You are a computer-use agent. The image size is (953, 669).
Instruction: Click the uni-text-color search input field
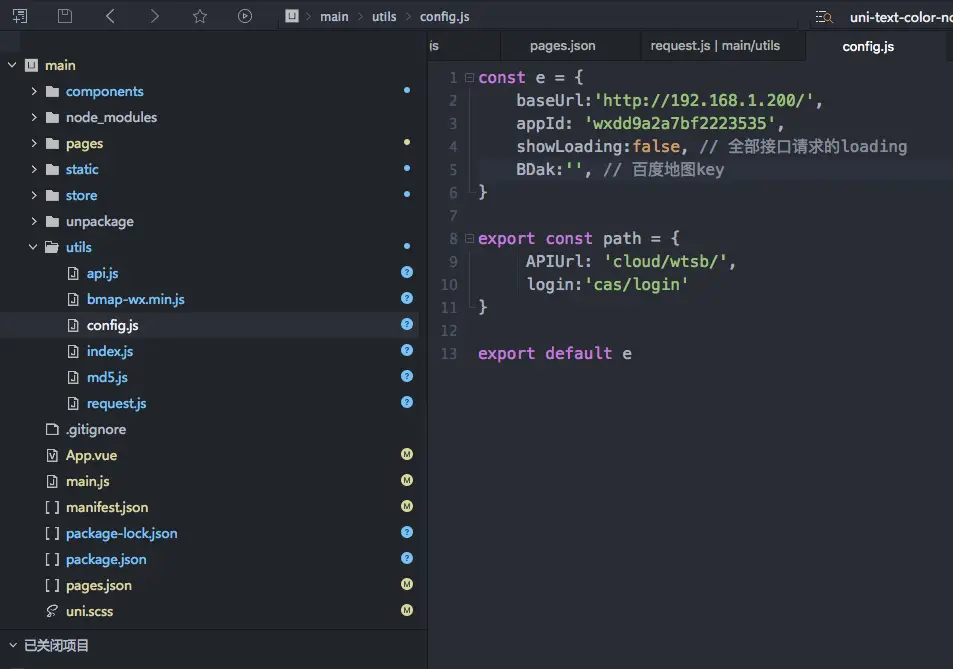900,17
